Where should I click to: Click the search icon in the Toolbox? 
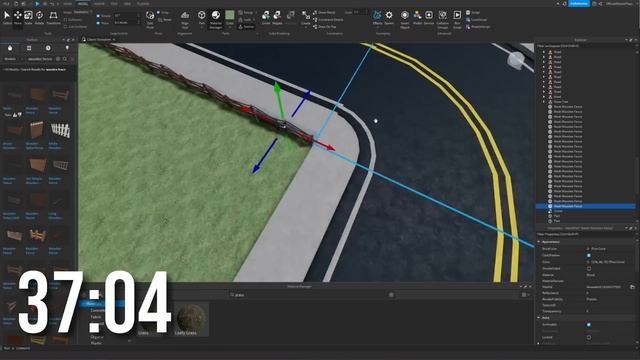coord(64,59)
